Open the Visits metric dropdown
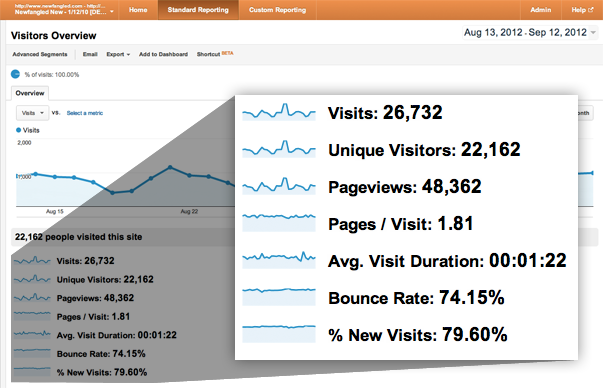This screenshot has width=603, height=388. [x=32, y=113]
